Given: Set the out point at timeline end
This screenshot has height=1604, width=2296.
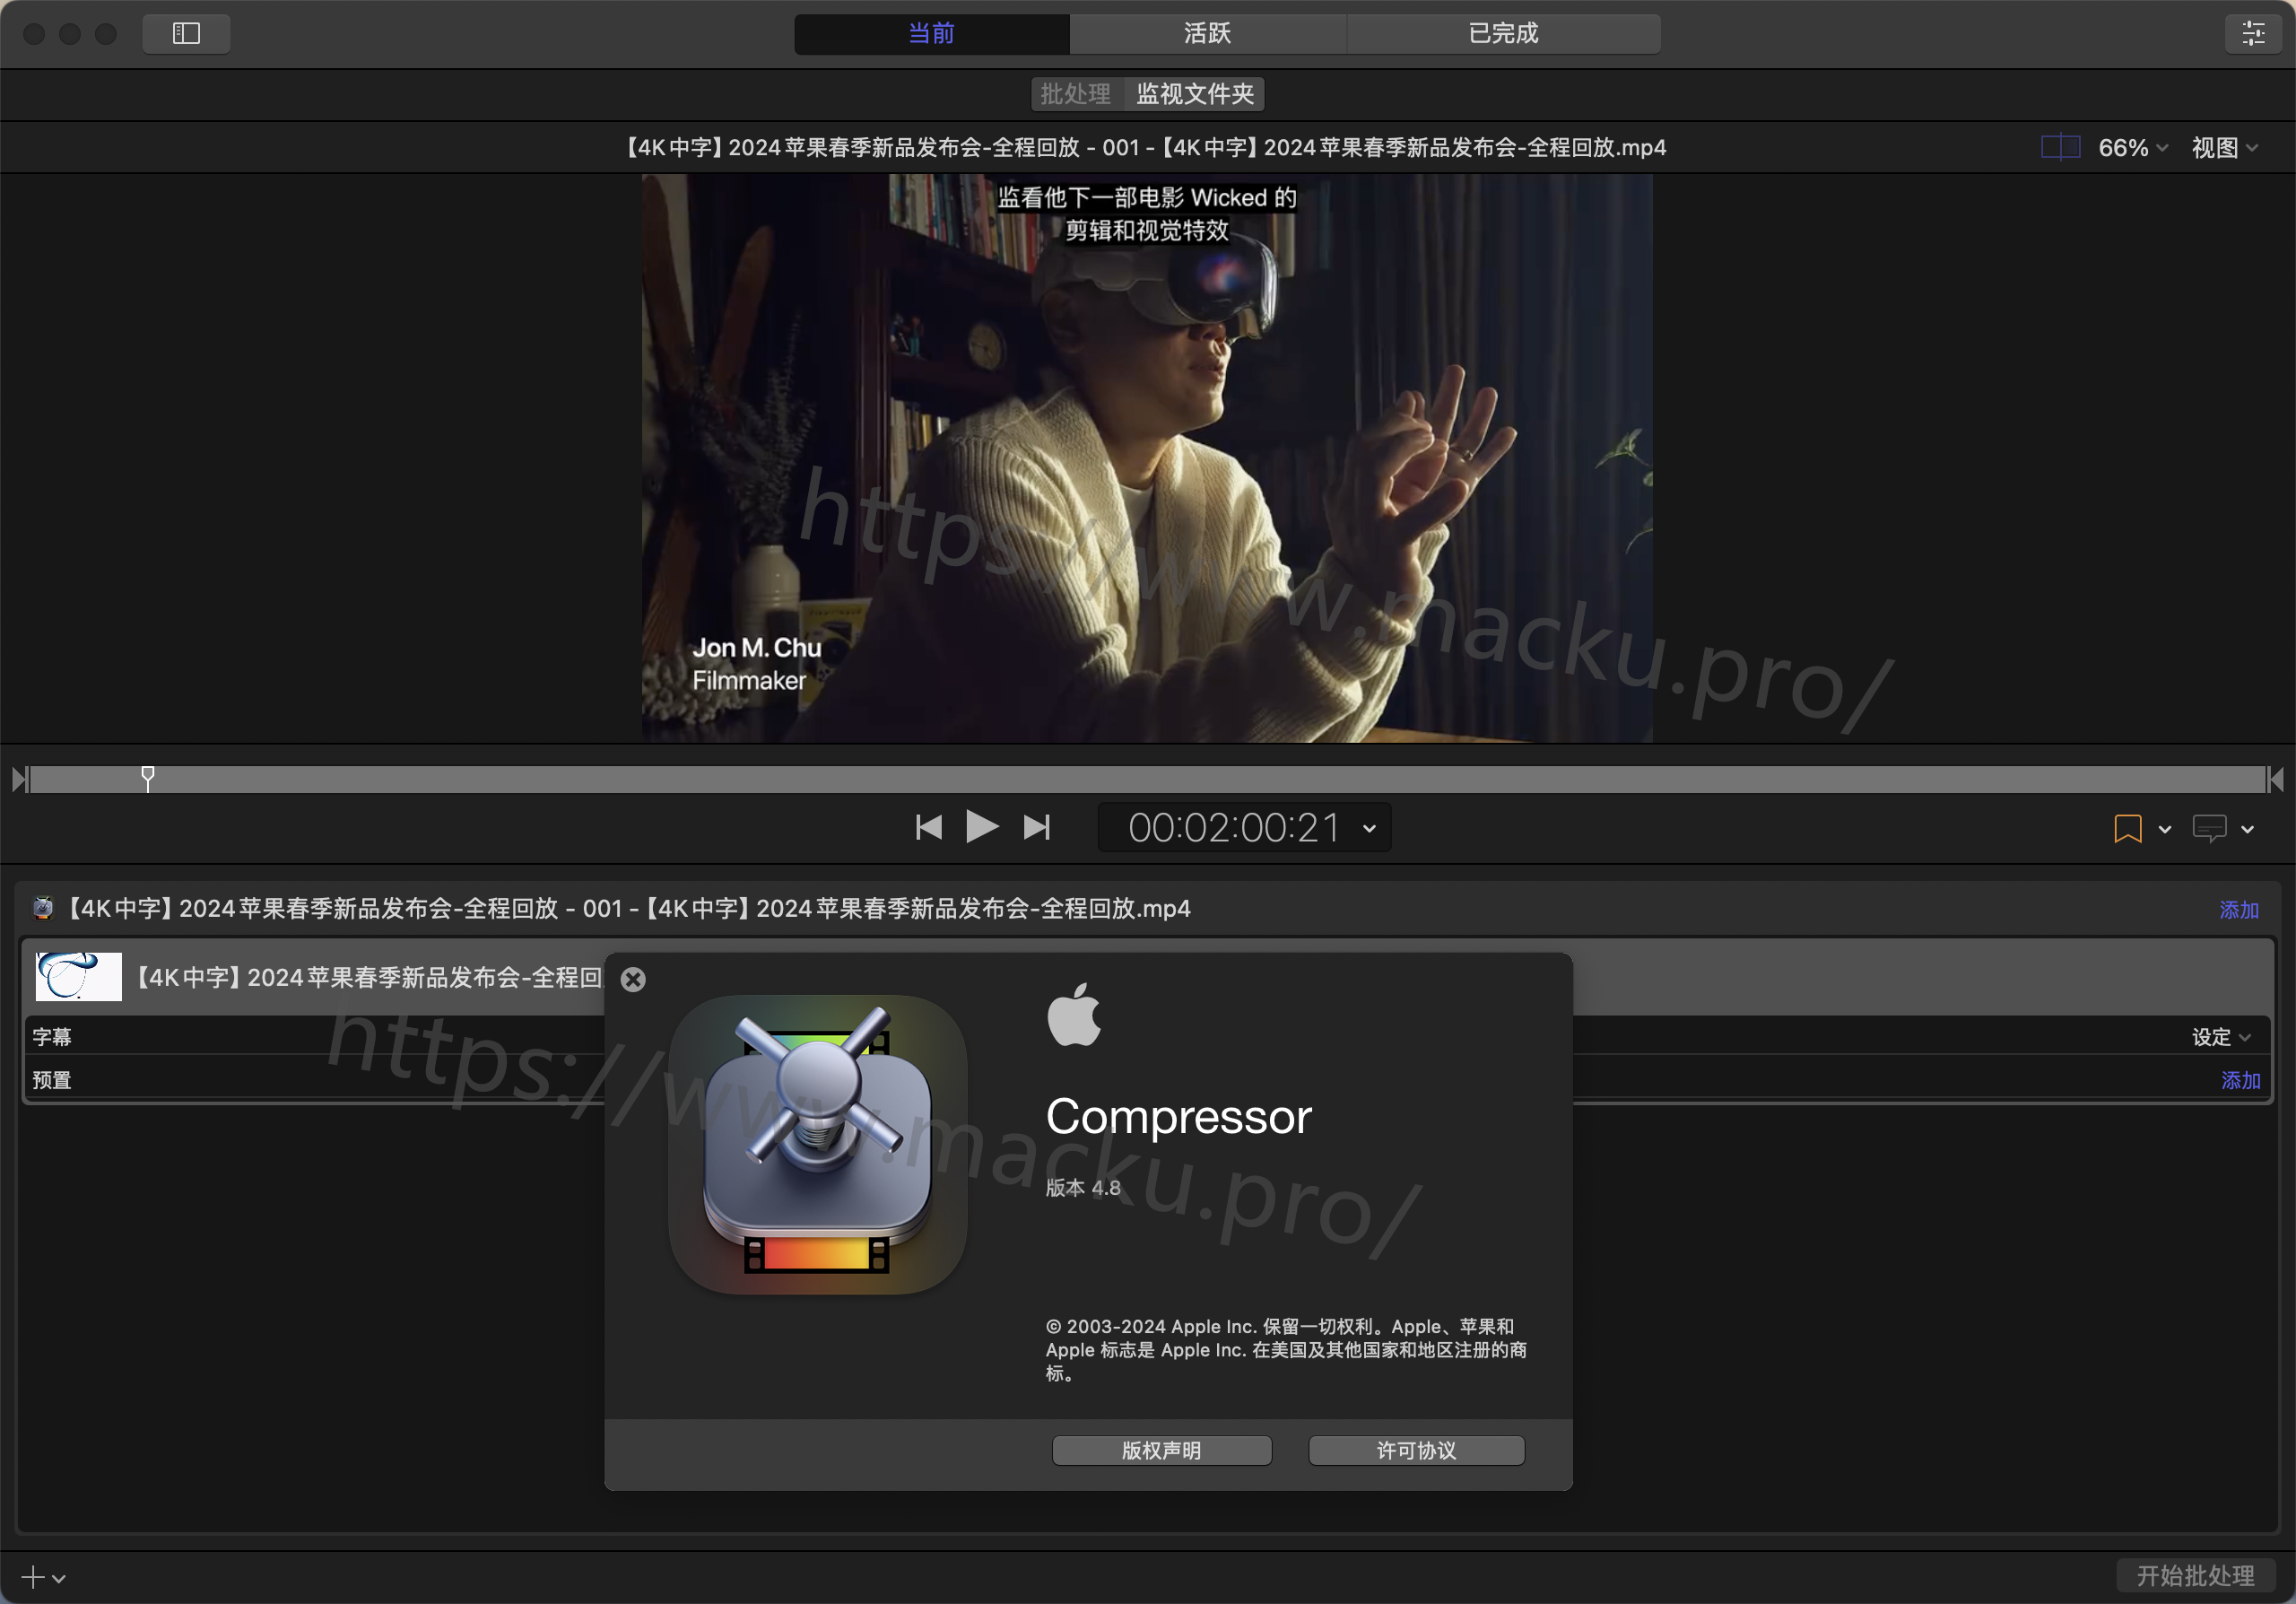Looking at the screenshot, I should tap(2275, 779).
